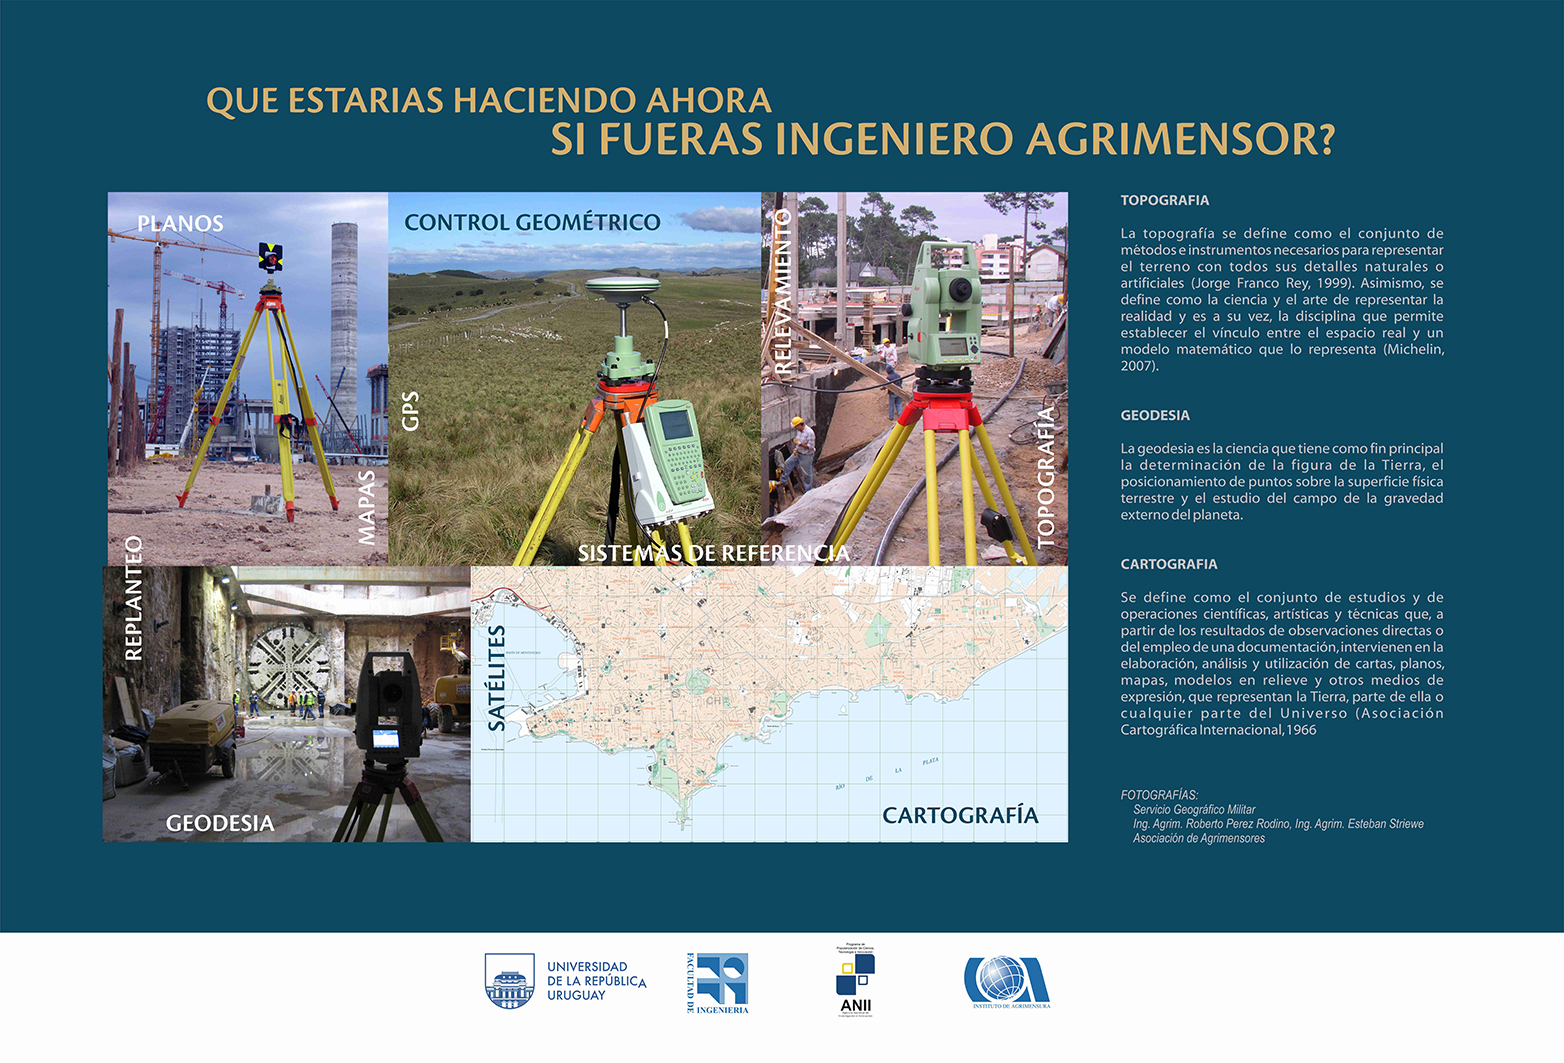1564x1063 pixels.
Task: Select the Montevideo cartography map image
Action: pos(769,704)
